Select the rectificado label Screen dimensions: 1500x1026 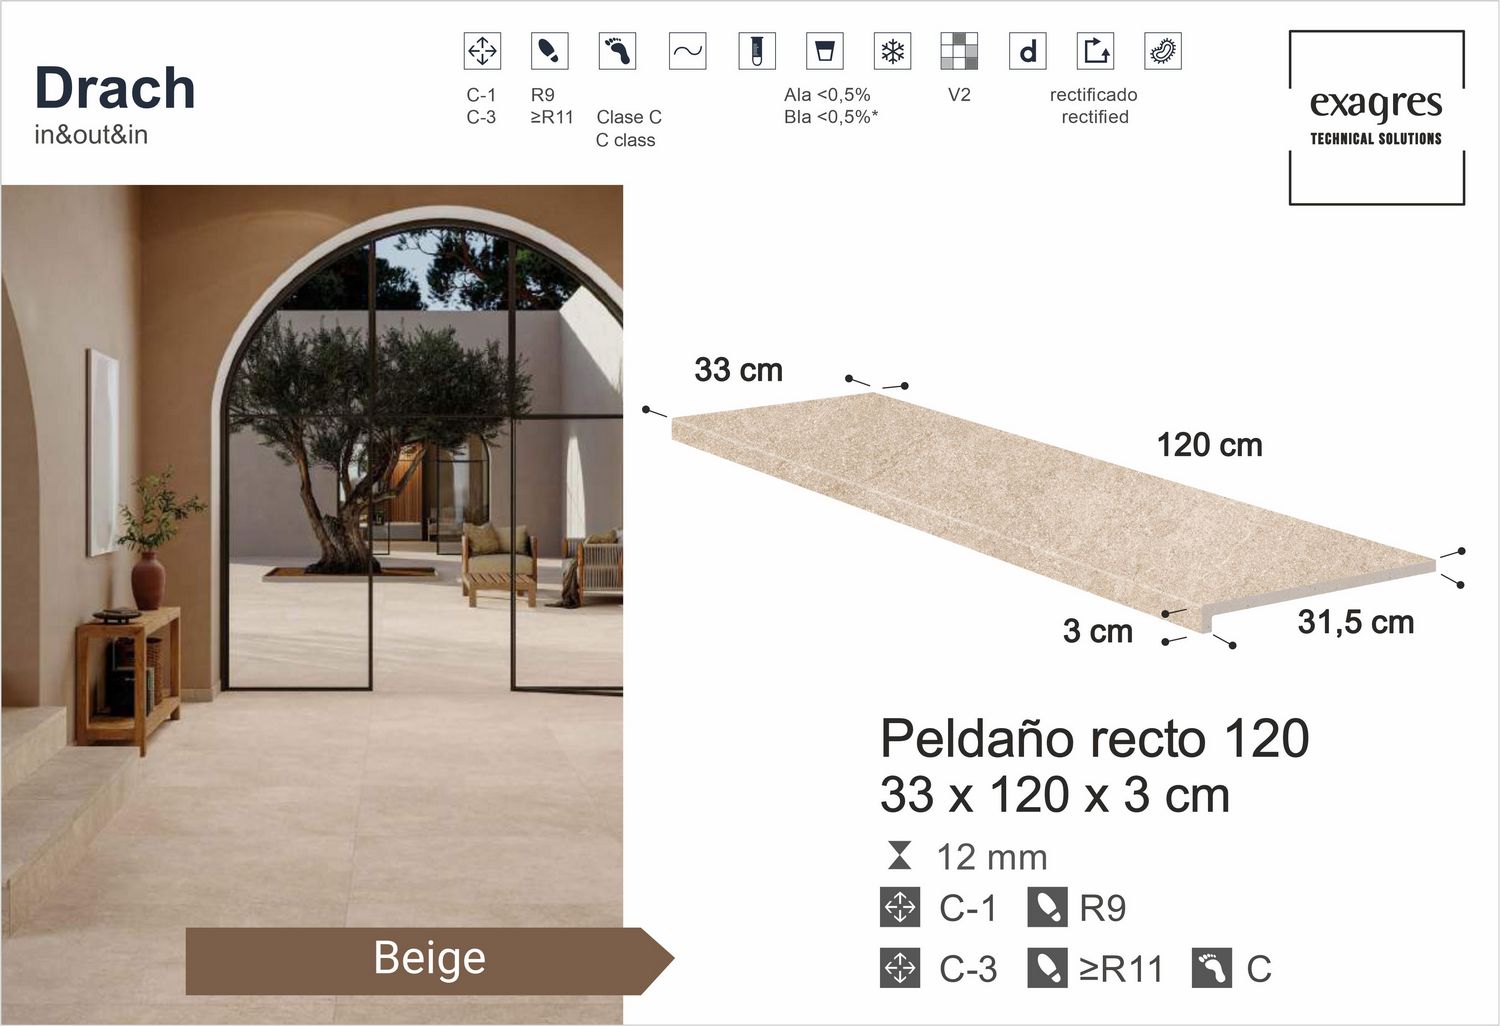tap(1094, 95)
